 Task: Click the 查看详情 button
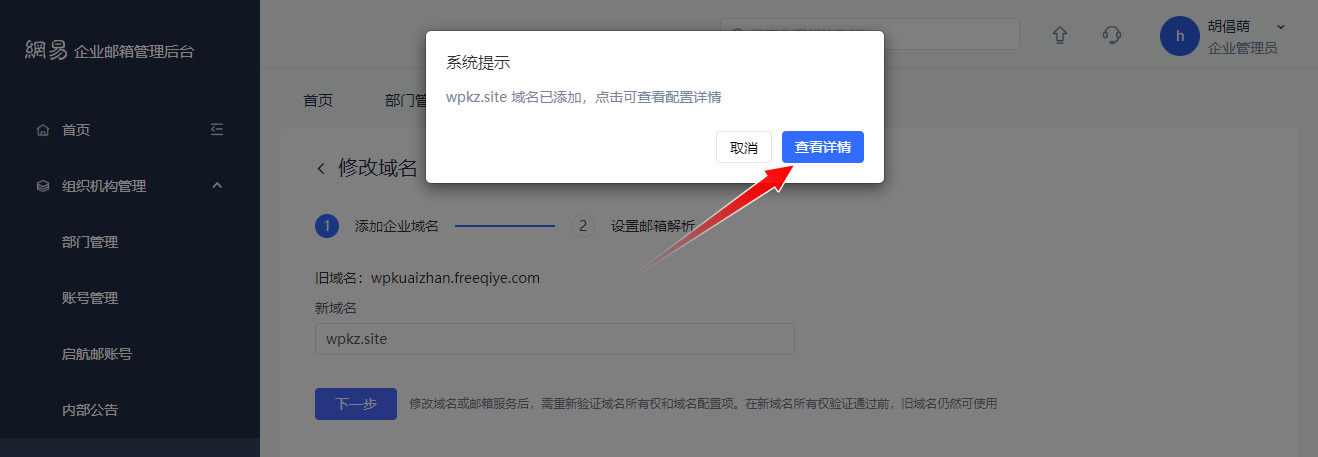coord(823,147)
